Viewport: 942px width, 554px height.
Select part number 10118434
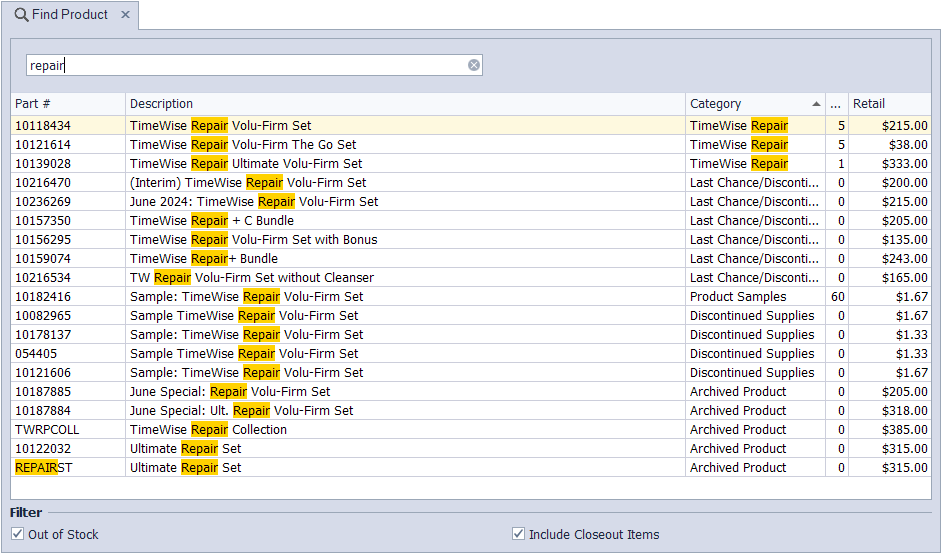coord(43,126)
